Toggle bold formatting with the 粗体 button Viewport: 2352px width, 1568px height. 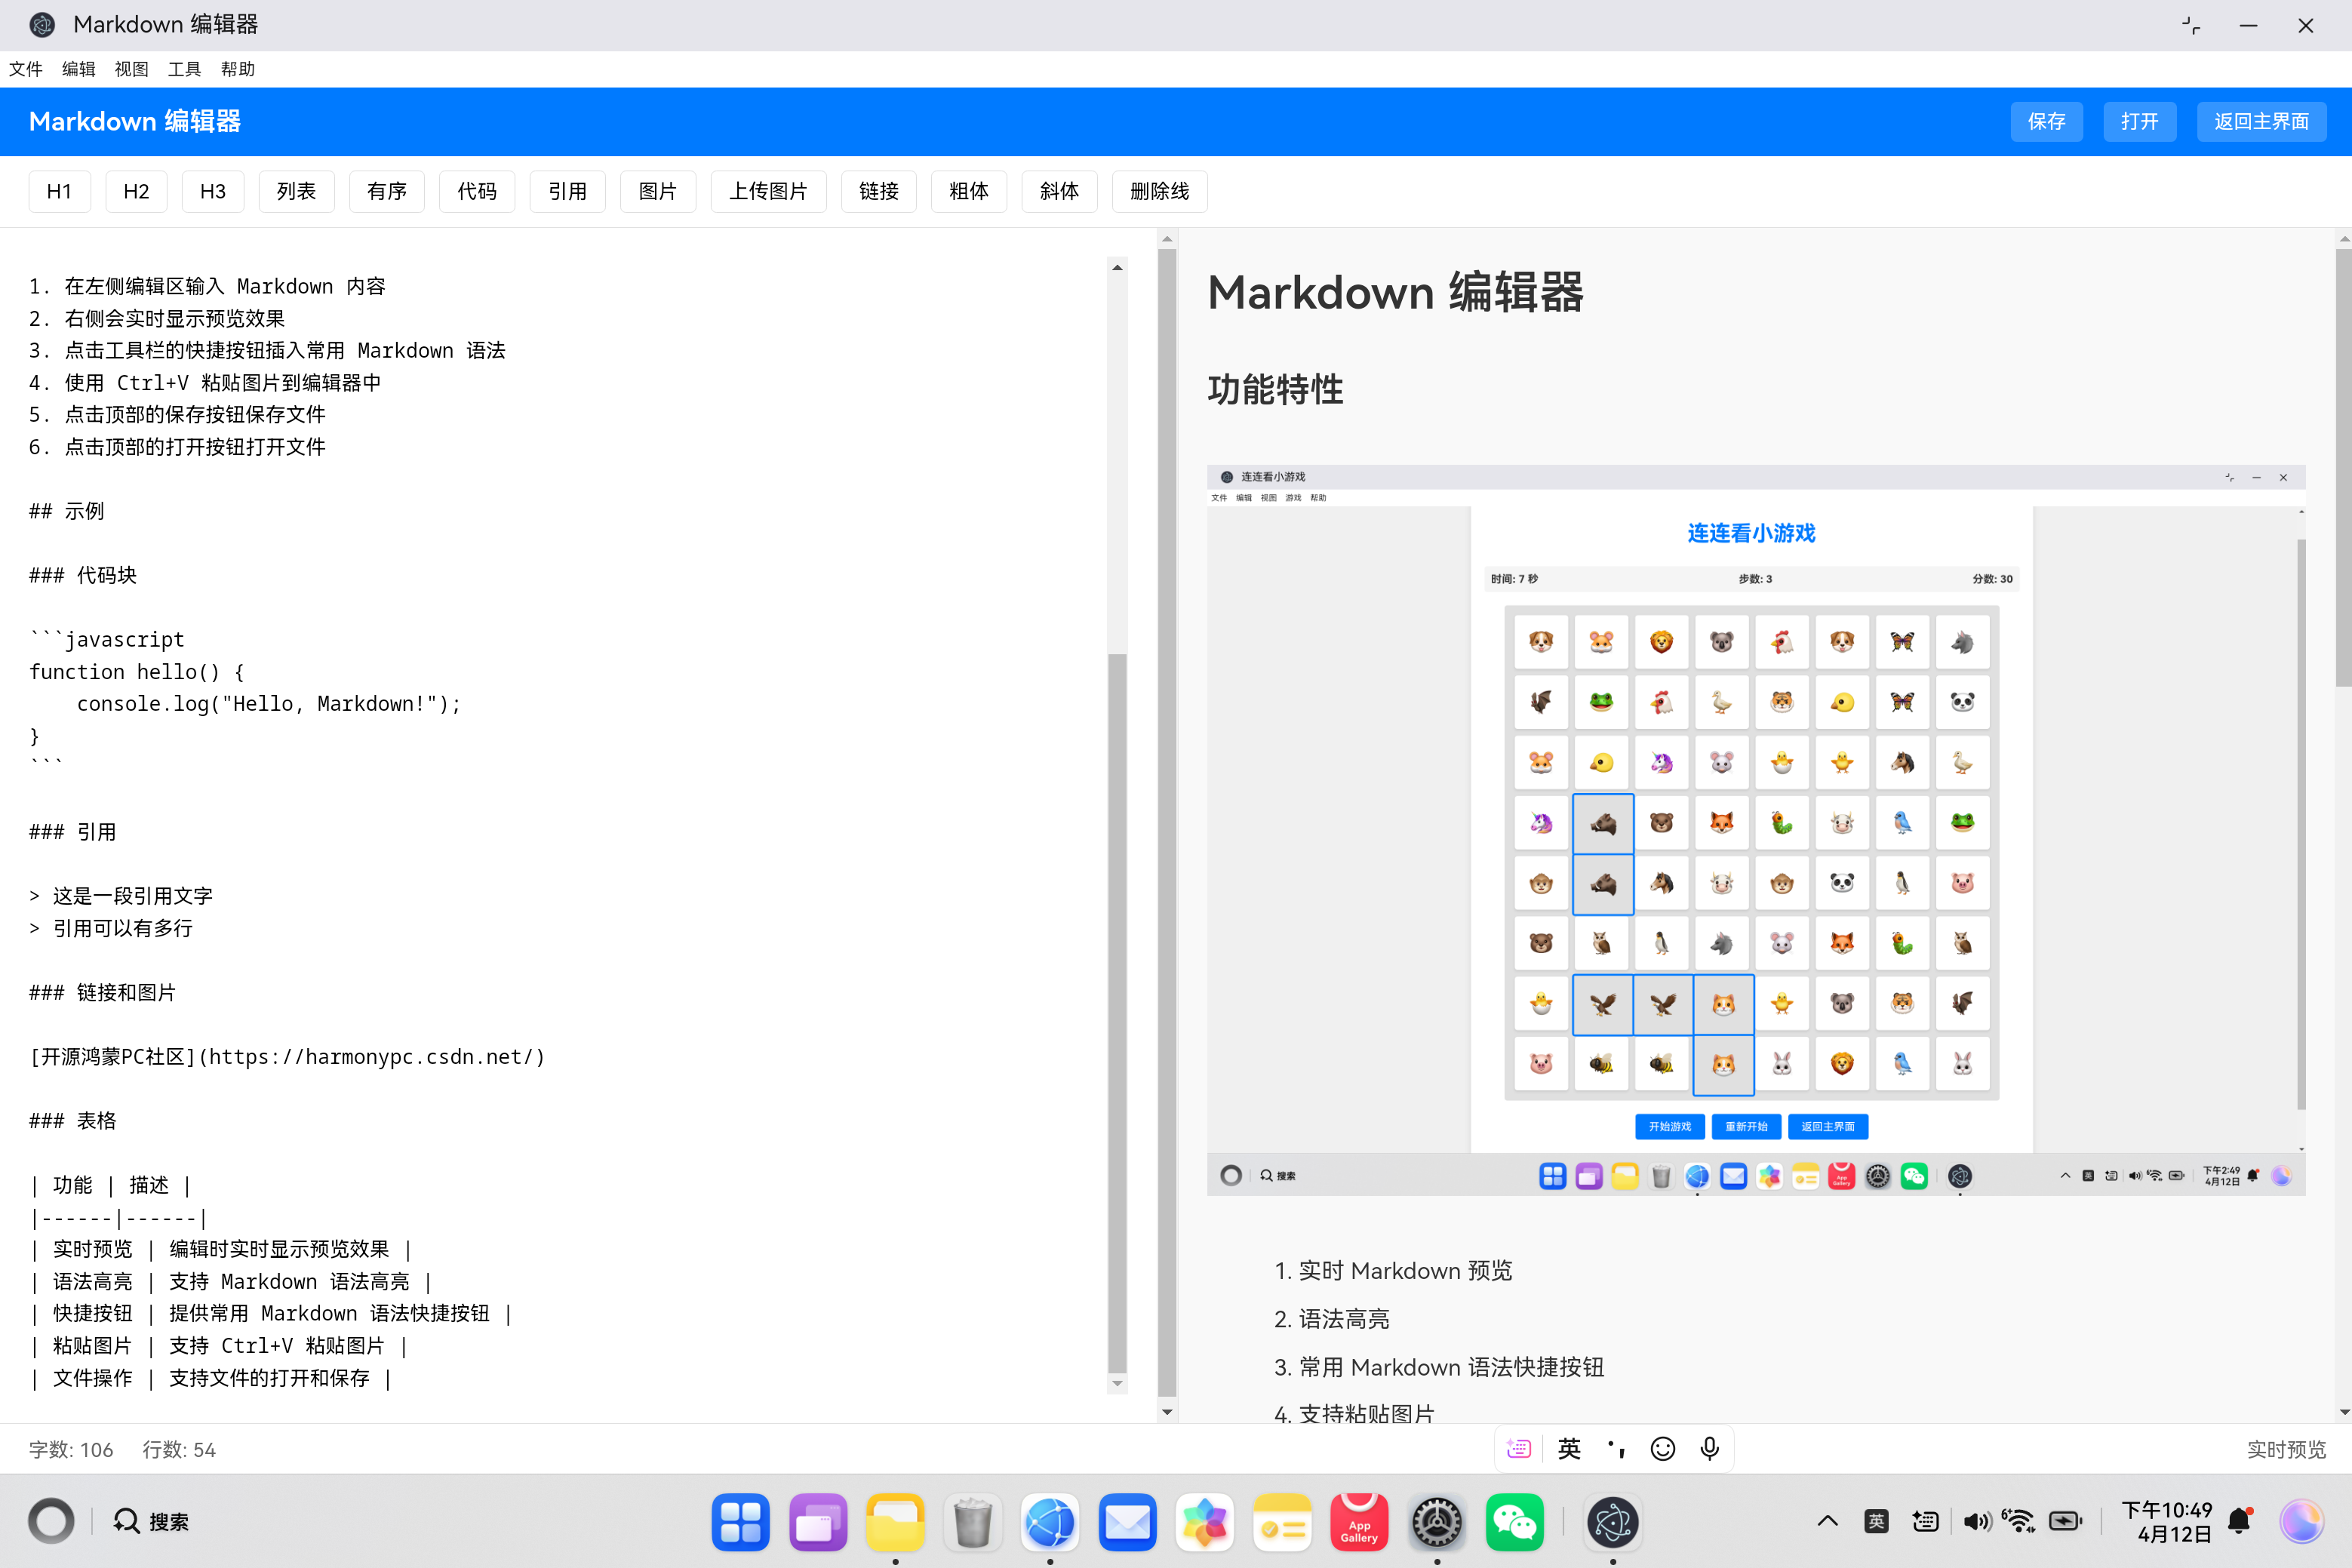(968, 191)
